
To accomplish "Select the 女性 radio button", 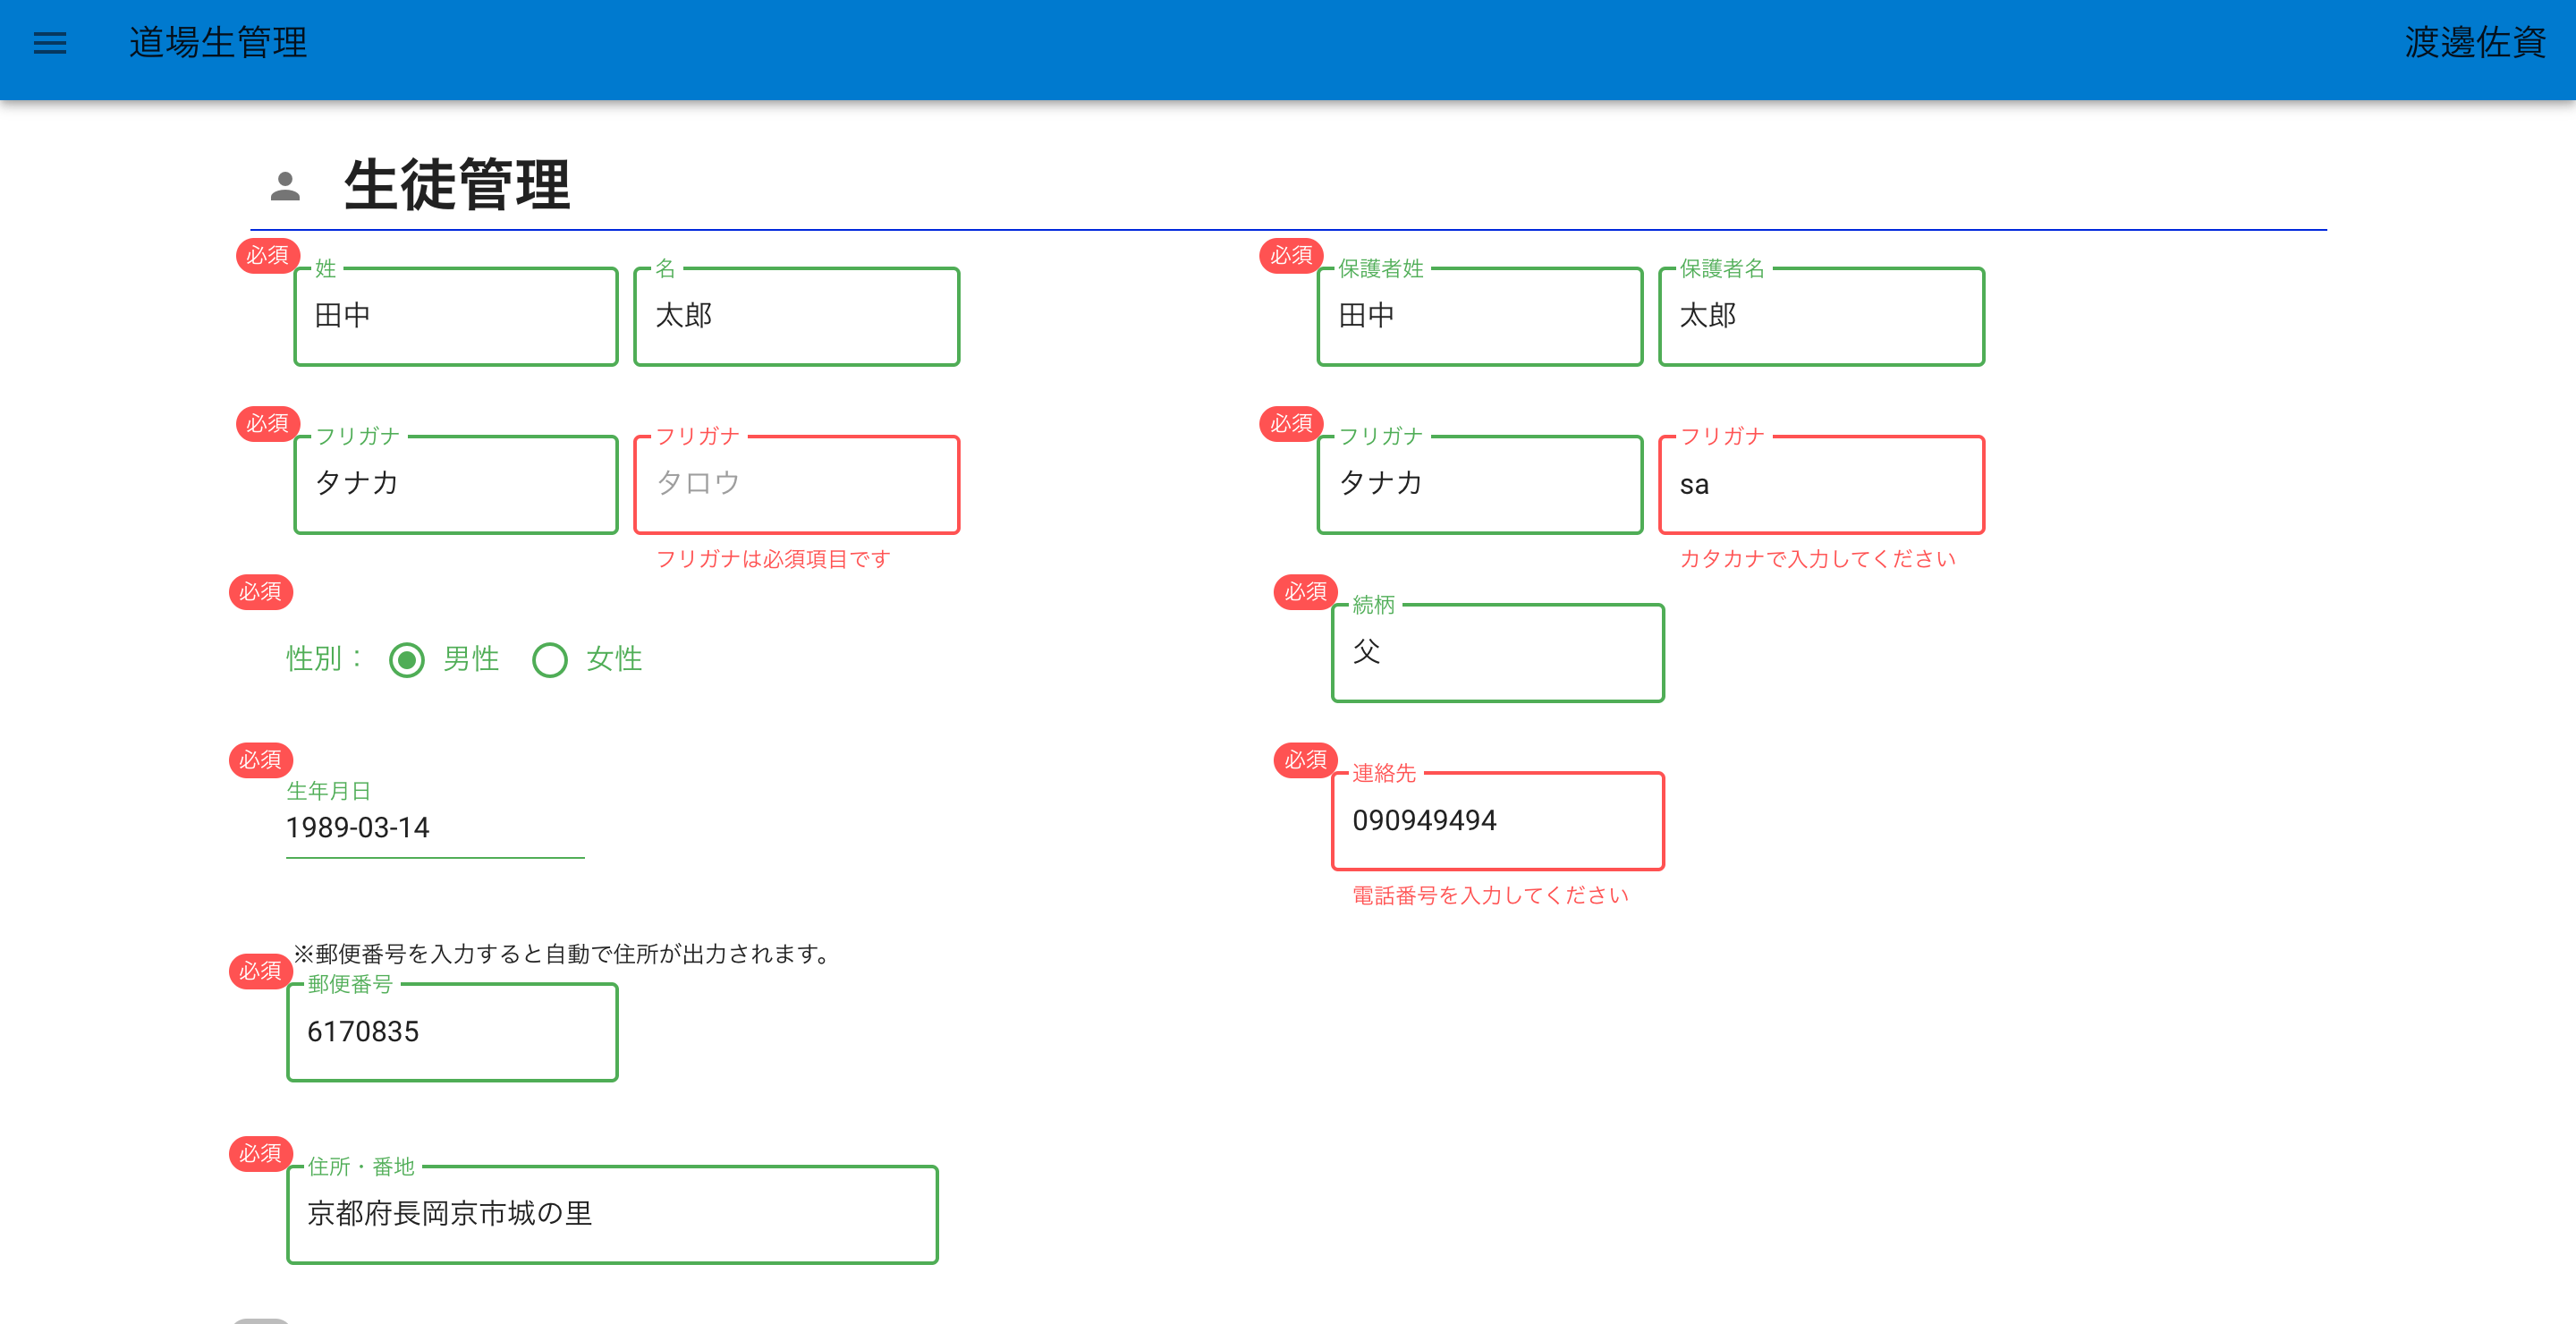I will [549, 660].
